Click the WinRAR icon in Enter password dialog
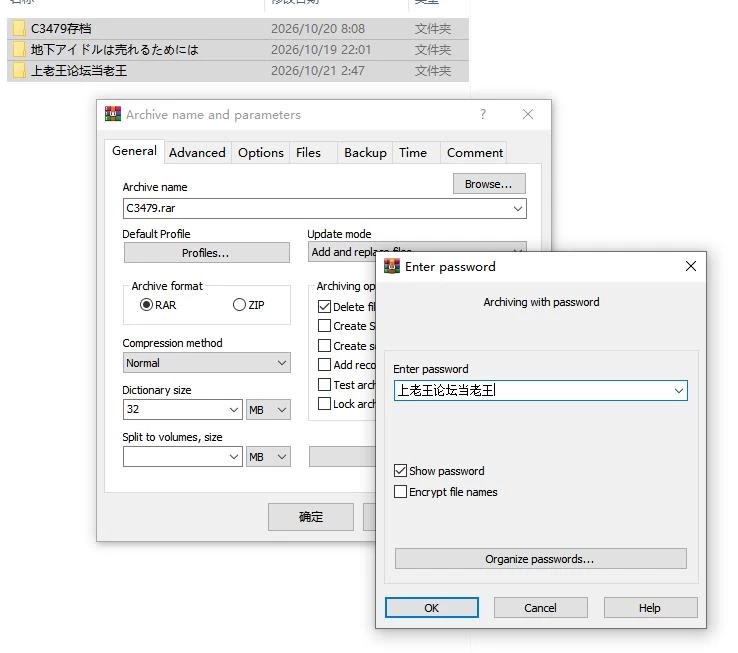The height and width of the screenshot is (653, 738). tap(392, 266)
